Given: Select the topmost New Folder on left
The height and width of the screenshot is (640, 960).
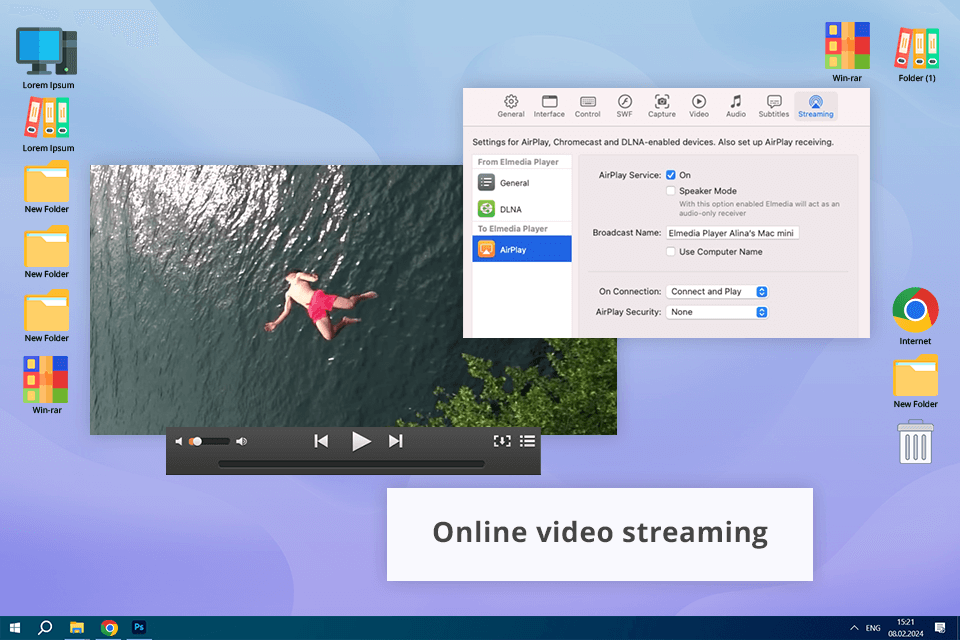Looking at the screenshot, I should tap(47, 187).
